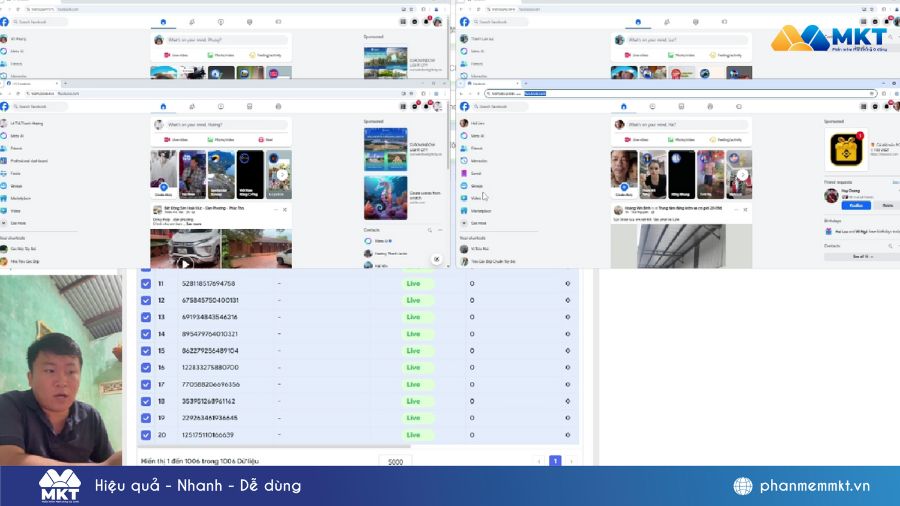This screenshot has width=900, height=506.
Task: Click "What's on your mind" box bottom-right window
Action: click(685, 125)
